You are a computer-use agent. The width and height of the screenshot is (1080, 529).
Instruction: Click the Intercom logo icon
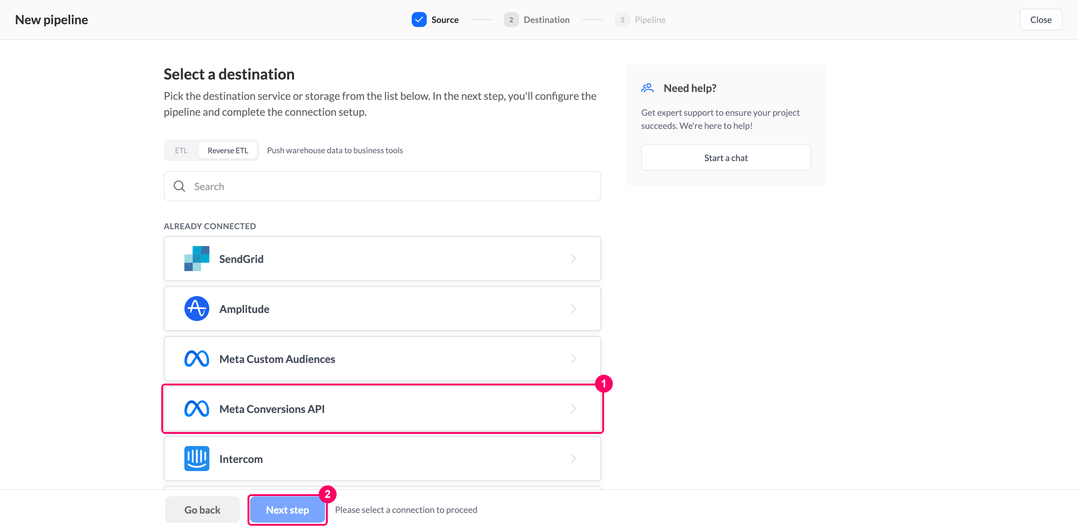pos(196,459)
